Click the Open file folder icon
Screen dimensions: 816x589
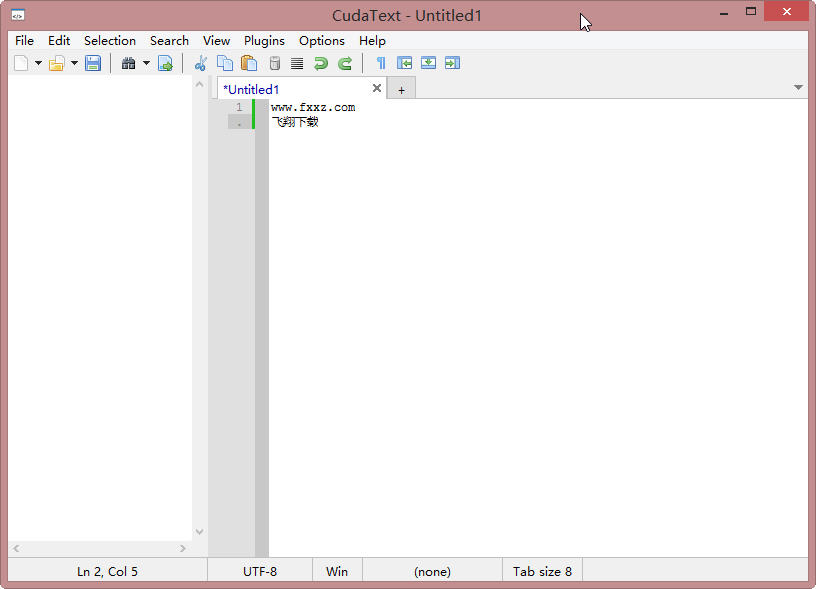coord(57,63)
